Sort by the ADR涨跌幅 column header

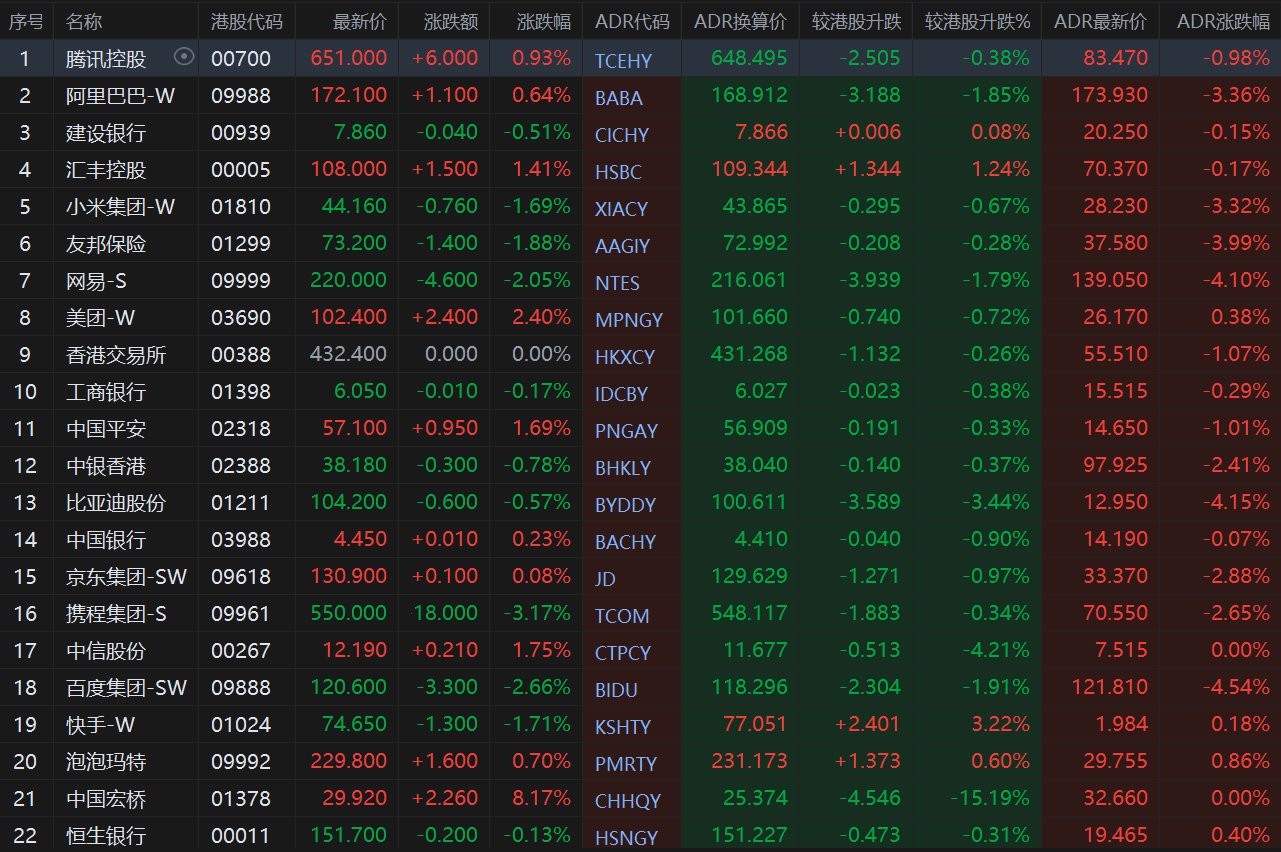[x=1223, y=21]
